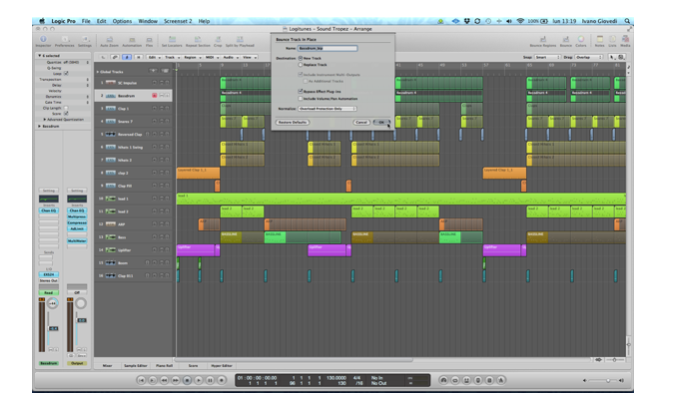The height and width of the screenshot is (407, 680).
Task: Toggle the Clip Length checkbox
Action: pos(66,108)
